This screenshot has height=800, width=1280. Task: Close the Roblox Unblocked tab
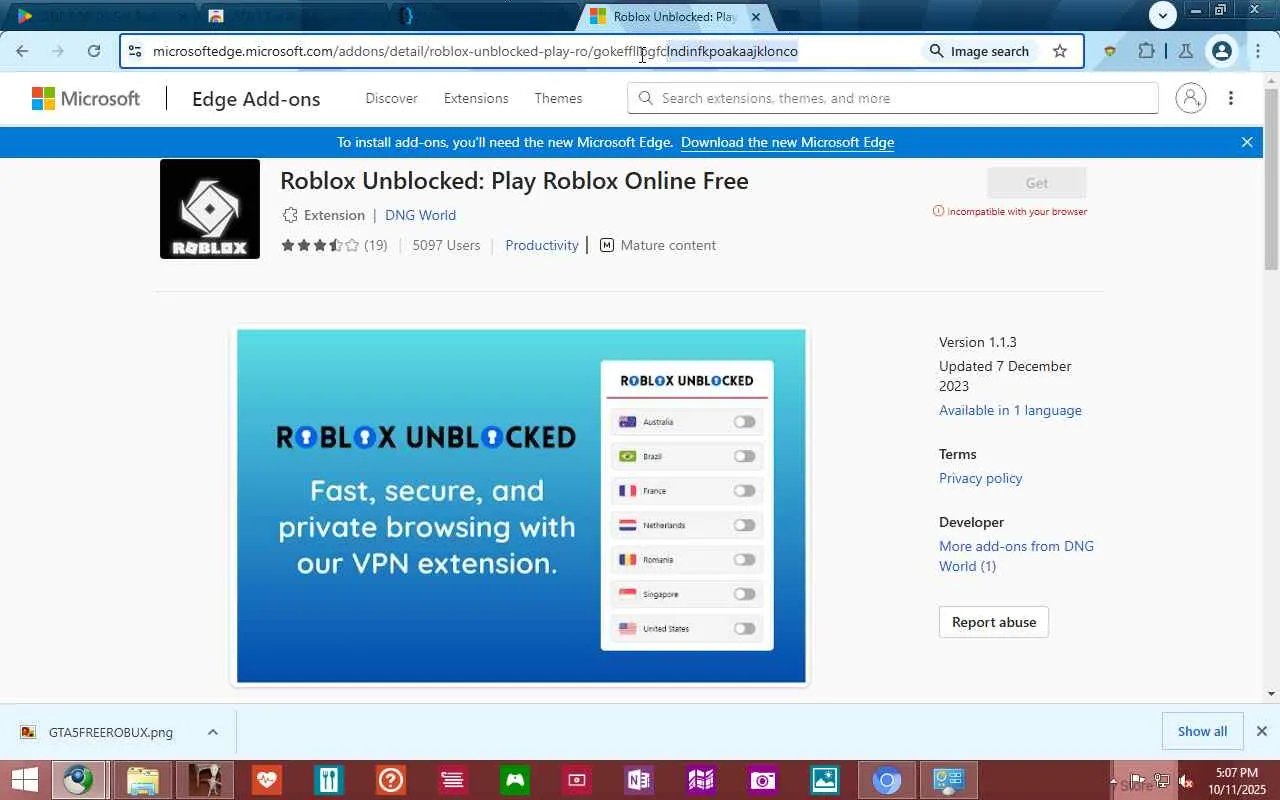[756, 16]
